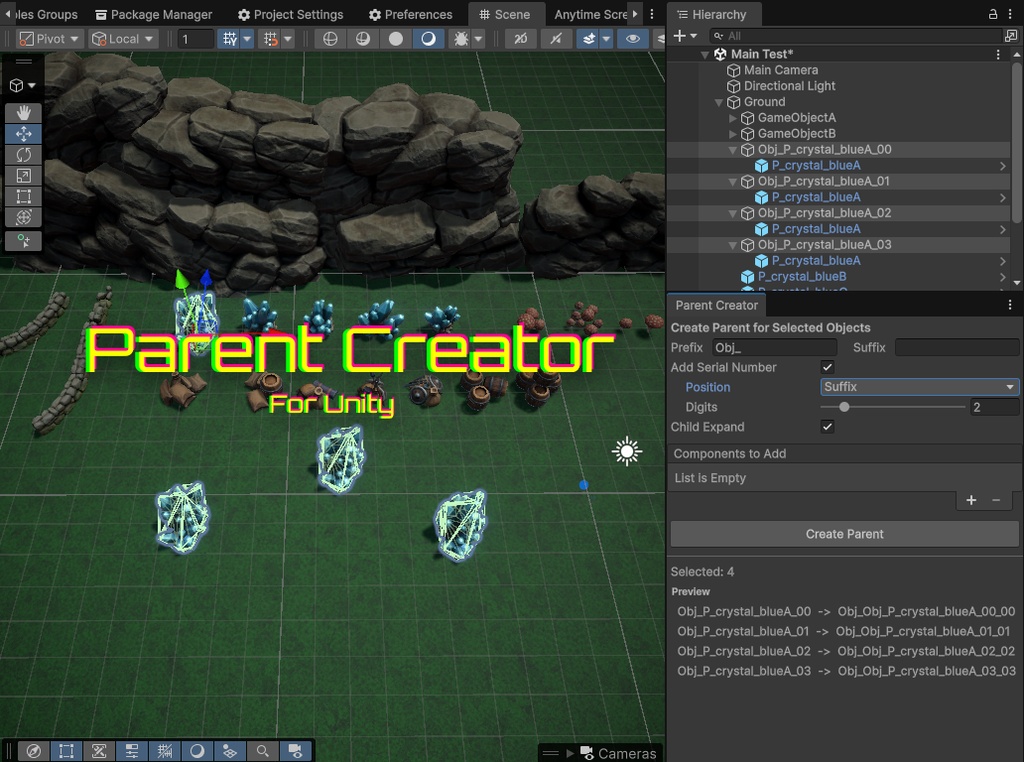Click the moon icon in bottom overlay bar

click(197, 751)
